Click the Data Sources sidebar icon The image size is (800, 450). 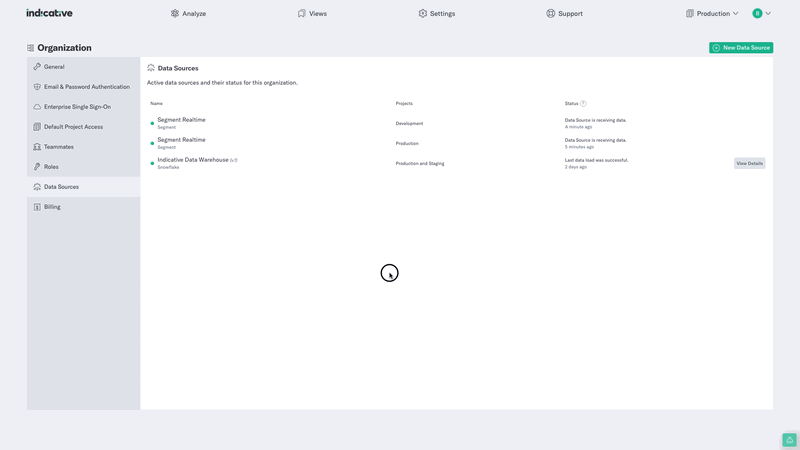[37, 187]
